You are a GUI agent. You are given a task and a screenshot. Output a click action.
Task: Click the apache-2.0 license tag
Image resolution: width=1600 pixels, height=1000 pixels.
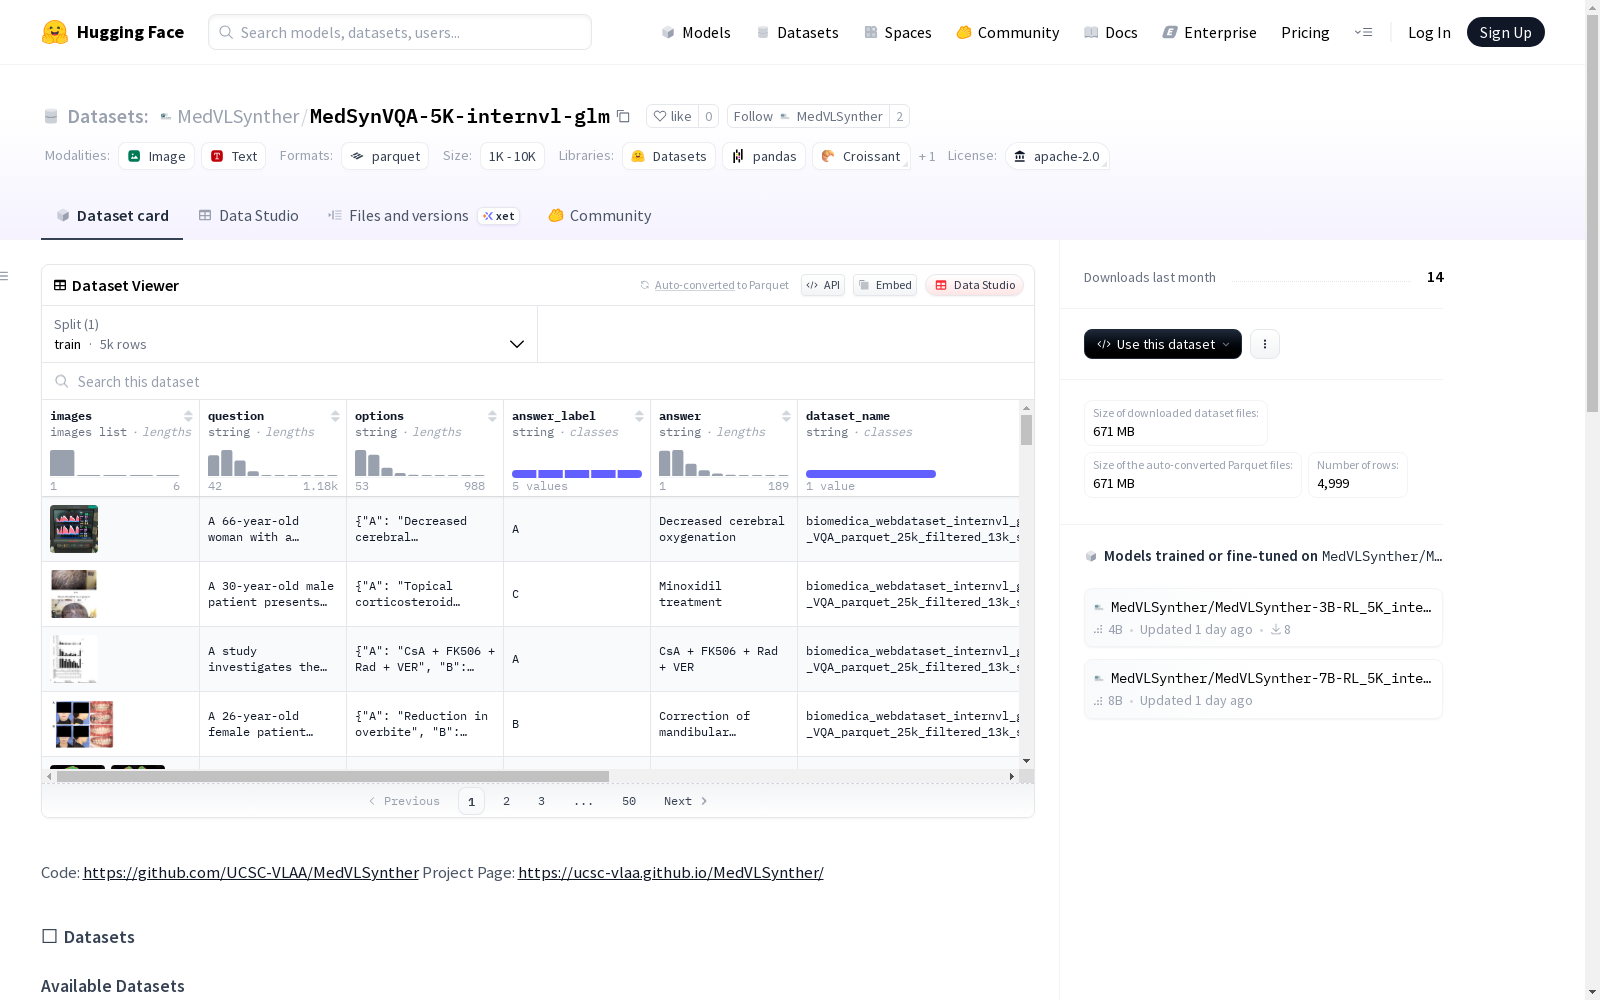coord(1057,156)
